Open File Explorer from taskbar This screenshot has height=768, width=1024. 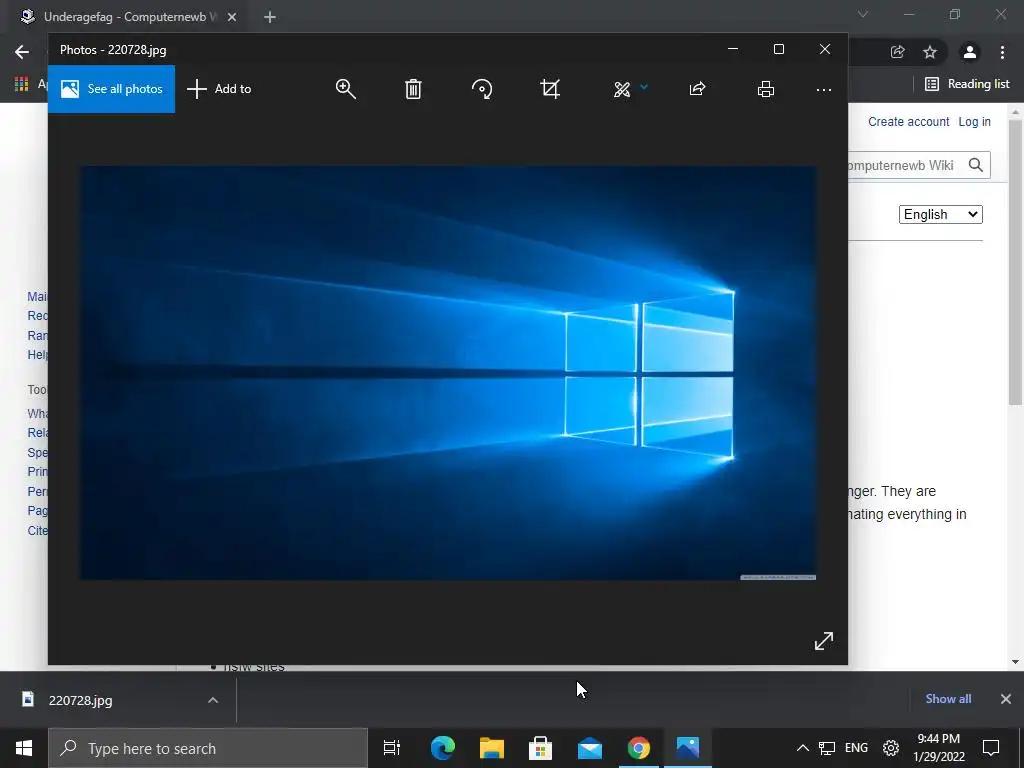(x=492, y=748)
